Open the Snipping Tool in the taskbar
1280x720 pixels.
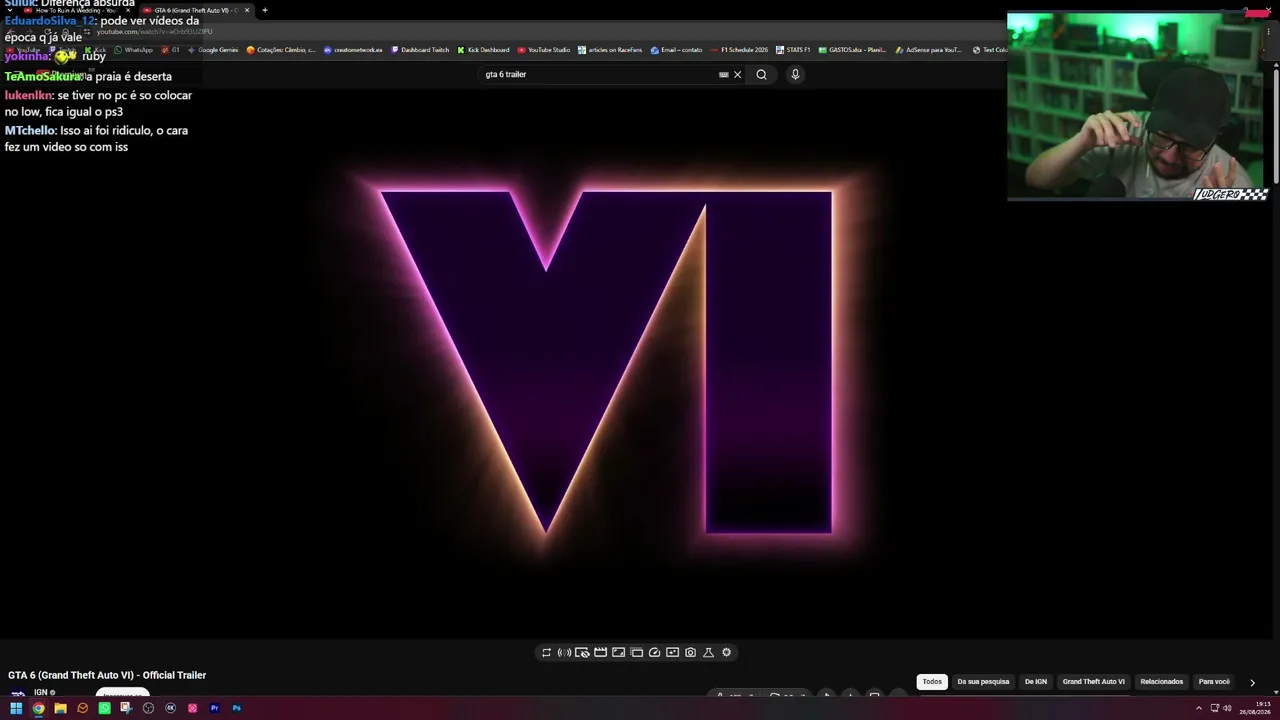[126, 708]
